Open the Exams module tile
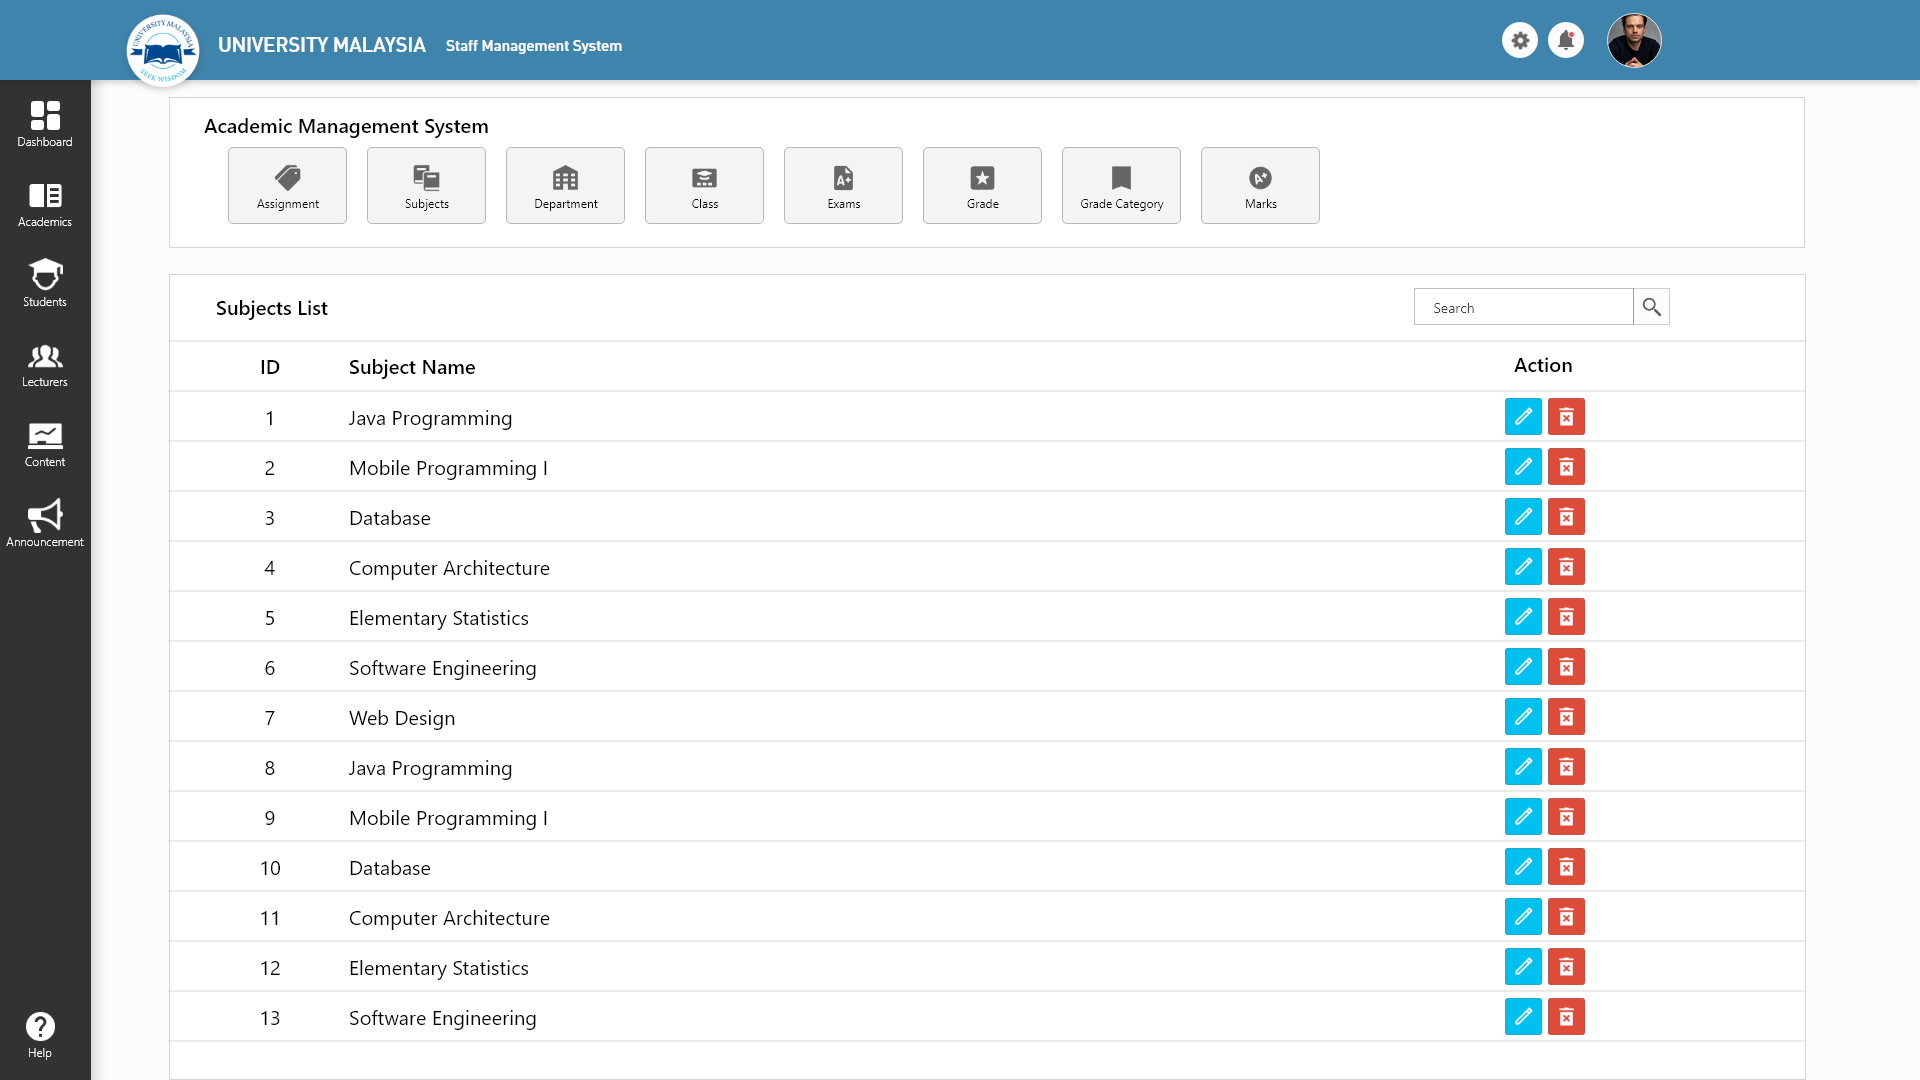Image resolution: width=1920 pixels, height=1080 pixels. click(844, 186)
